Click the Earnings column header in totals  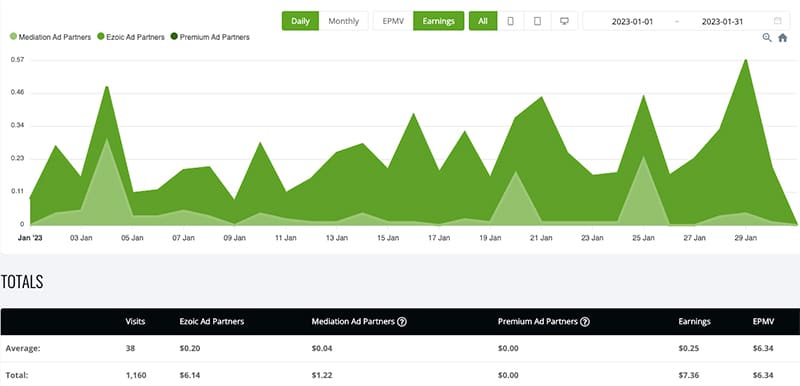click(694, 322)
